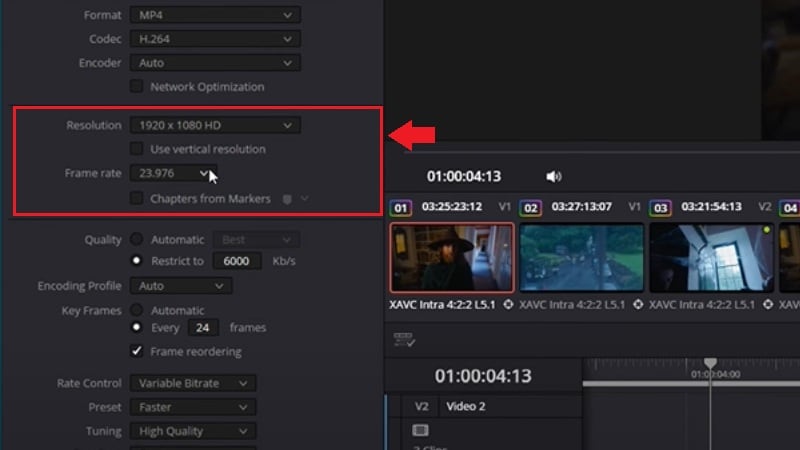Viewport: 800px width, 450px height.
Task: Click clip 01 timecode 03:25:23:12
Action: click(x=452, y=207)
